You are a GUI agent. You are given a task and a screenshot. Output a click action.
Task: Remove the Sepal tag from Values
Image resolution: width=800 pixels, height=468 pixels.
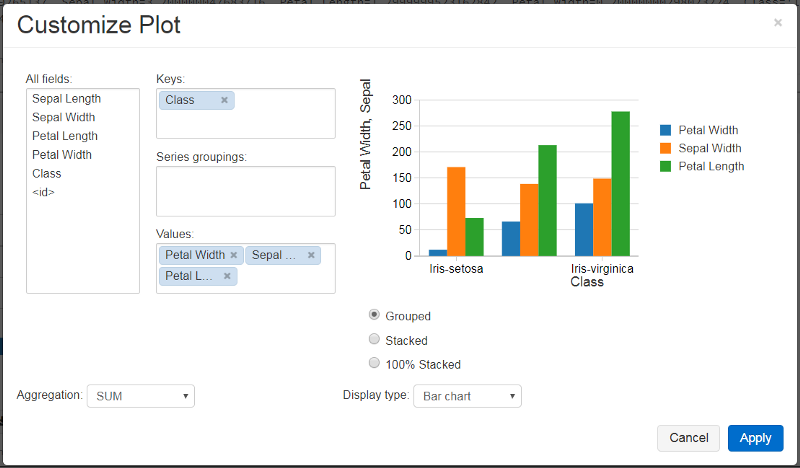(311, 255)
